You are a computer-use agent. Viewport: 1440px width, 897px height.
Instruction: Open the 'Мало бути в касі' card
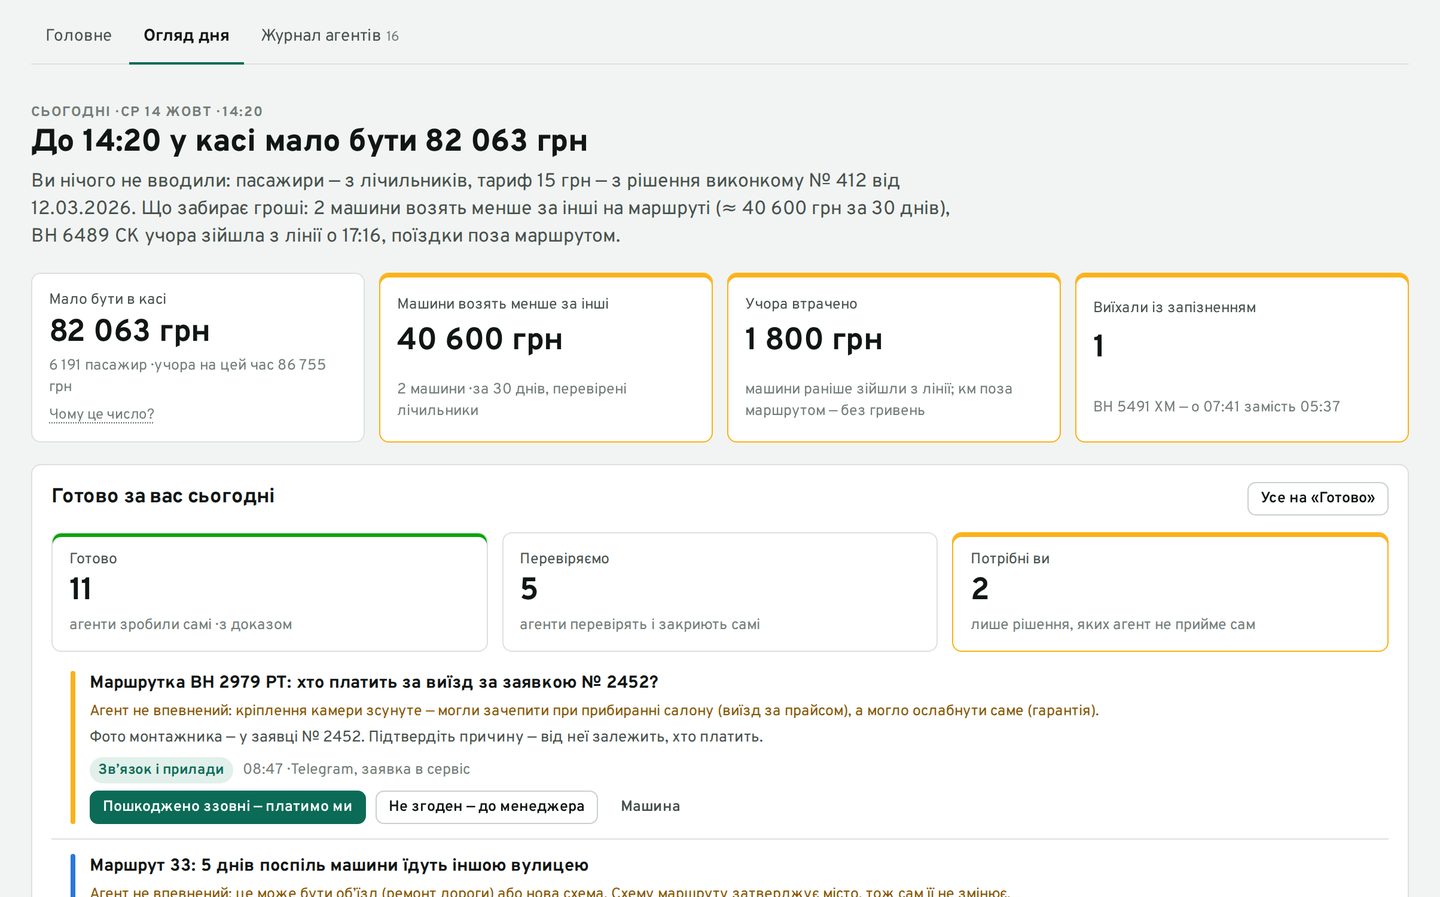pos(198,357)
